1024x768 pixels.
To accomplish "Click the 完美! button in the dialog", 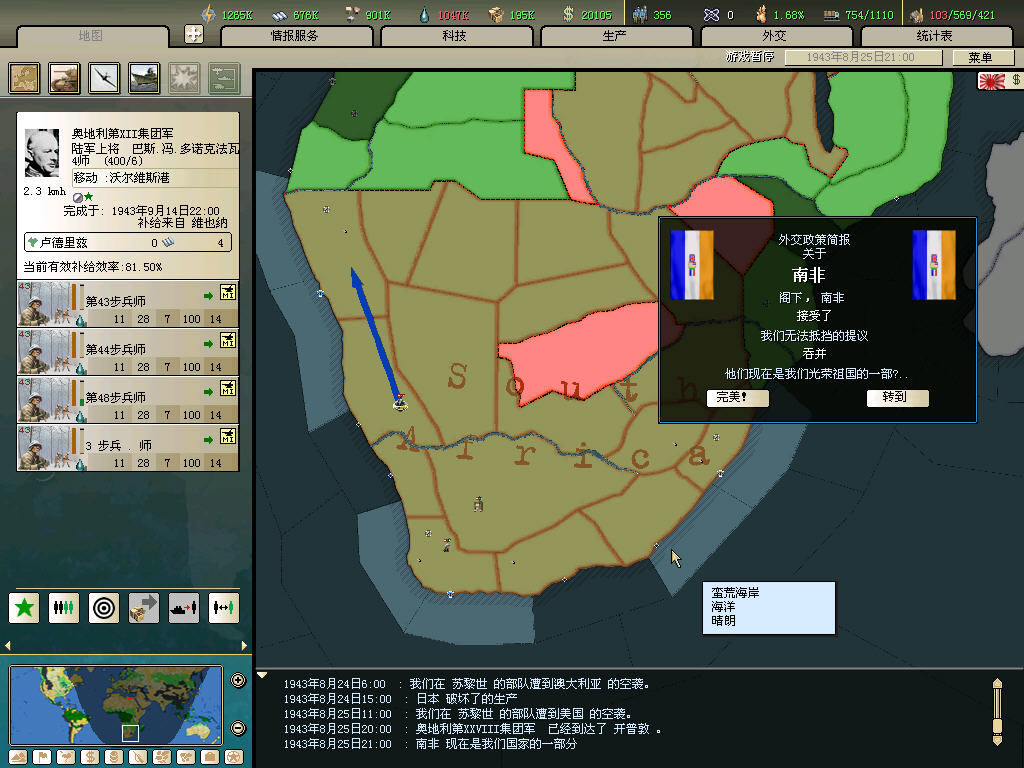I will (737, 398).
